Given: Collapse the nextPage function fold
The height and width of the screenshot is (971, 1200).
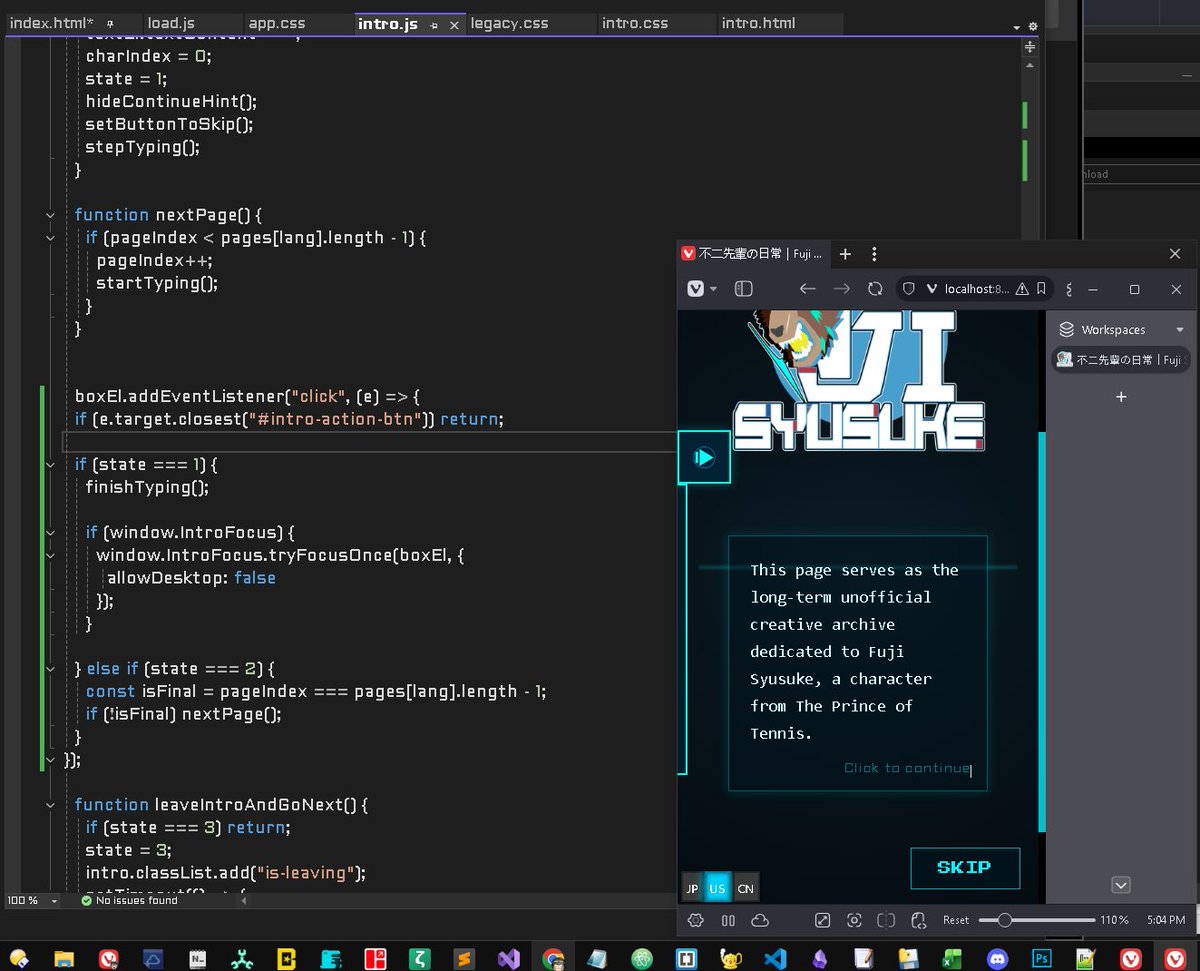Looking at the screenshot, I should click(50, 215).
